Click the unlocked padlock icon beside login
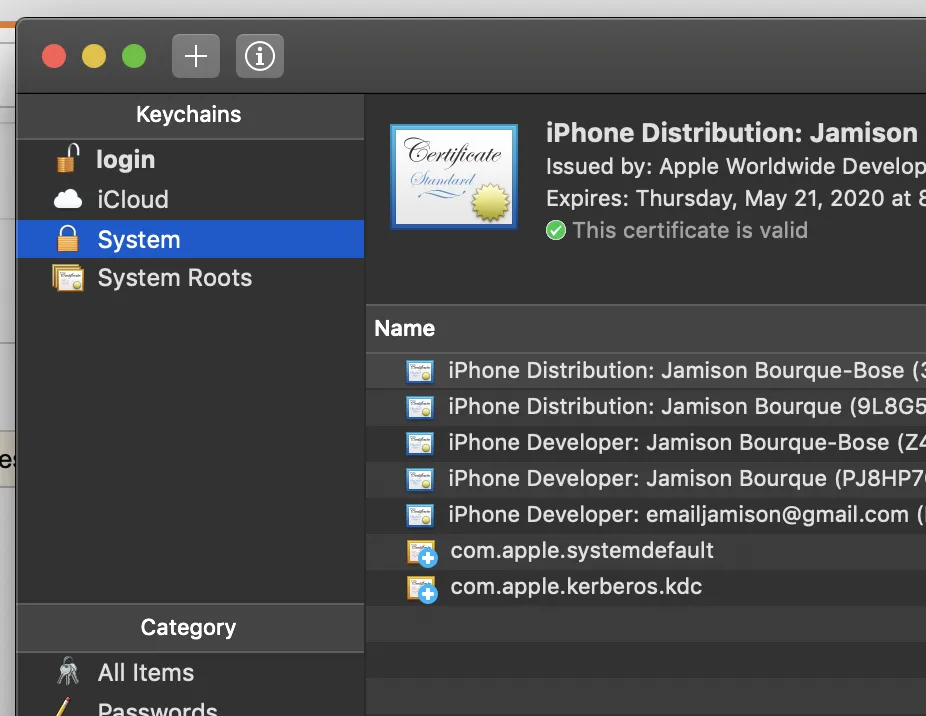Screen dimensions: 926x716 click(69, 158)
